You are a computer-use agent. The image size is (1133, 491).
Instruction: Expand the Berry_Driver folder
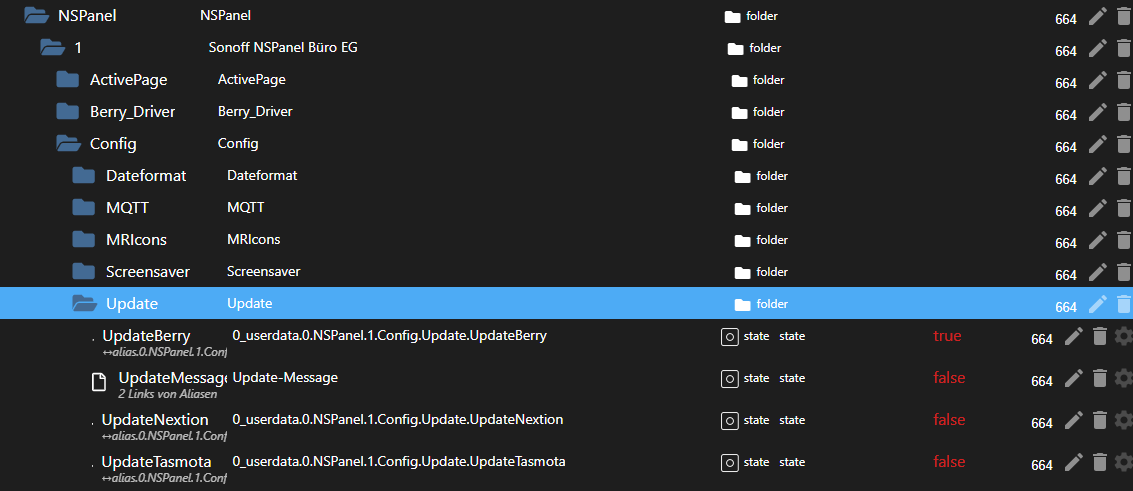67,111
